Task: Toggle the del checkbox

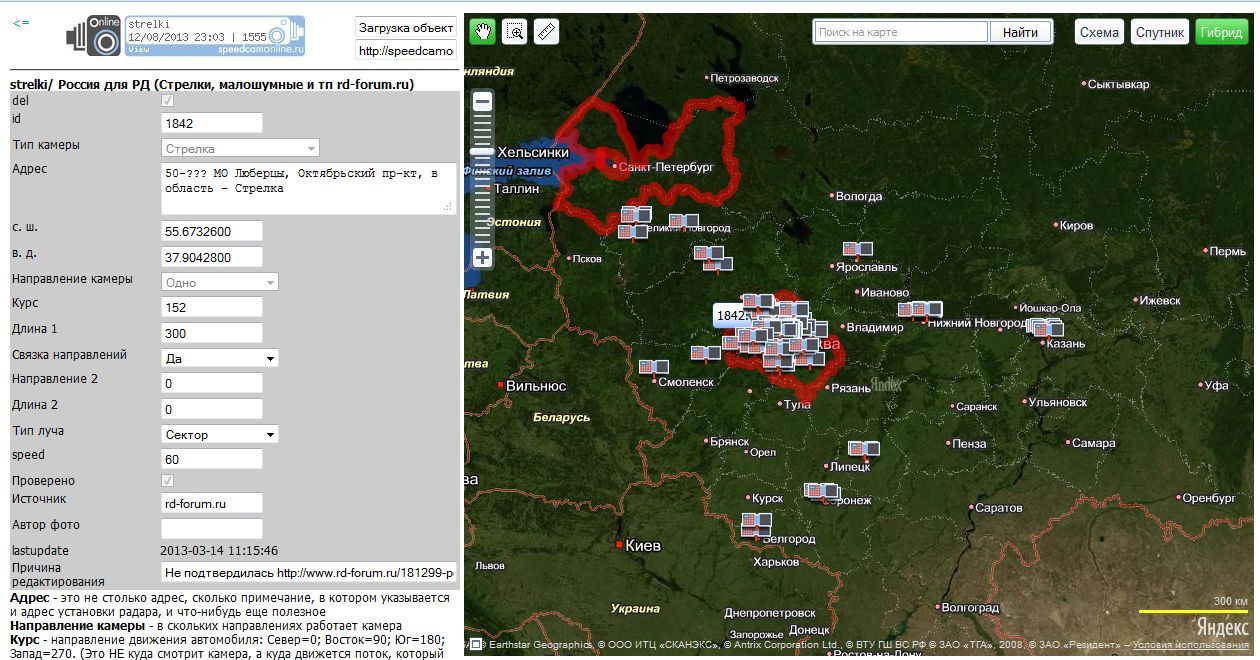Action: click(167, 101)
